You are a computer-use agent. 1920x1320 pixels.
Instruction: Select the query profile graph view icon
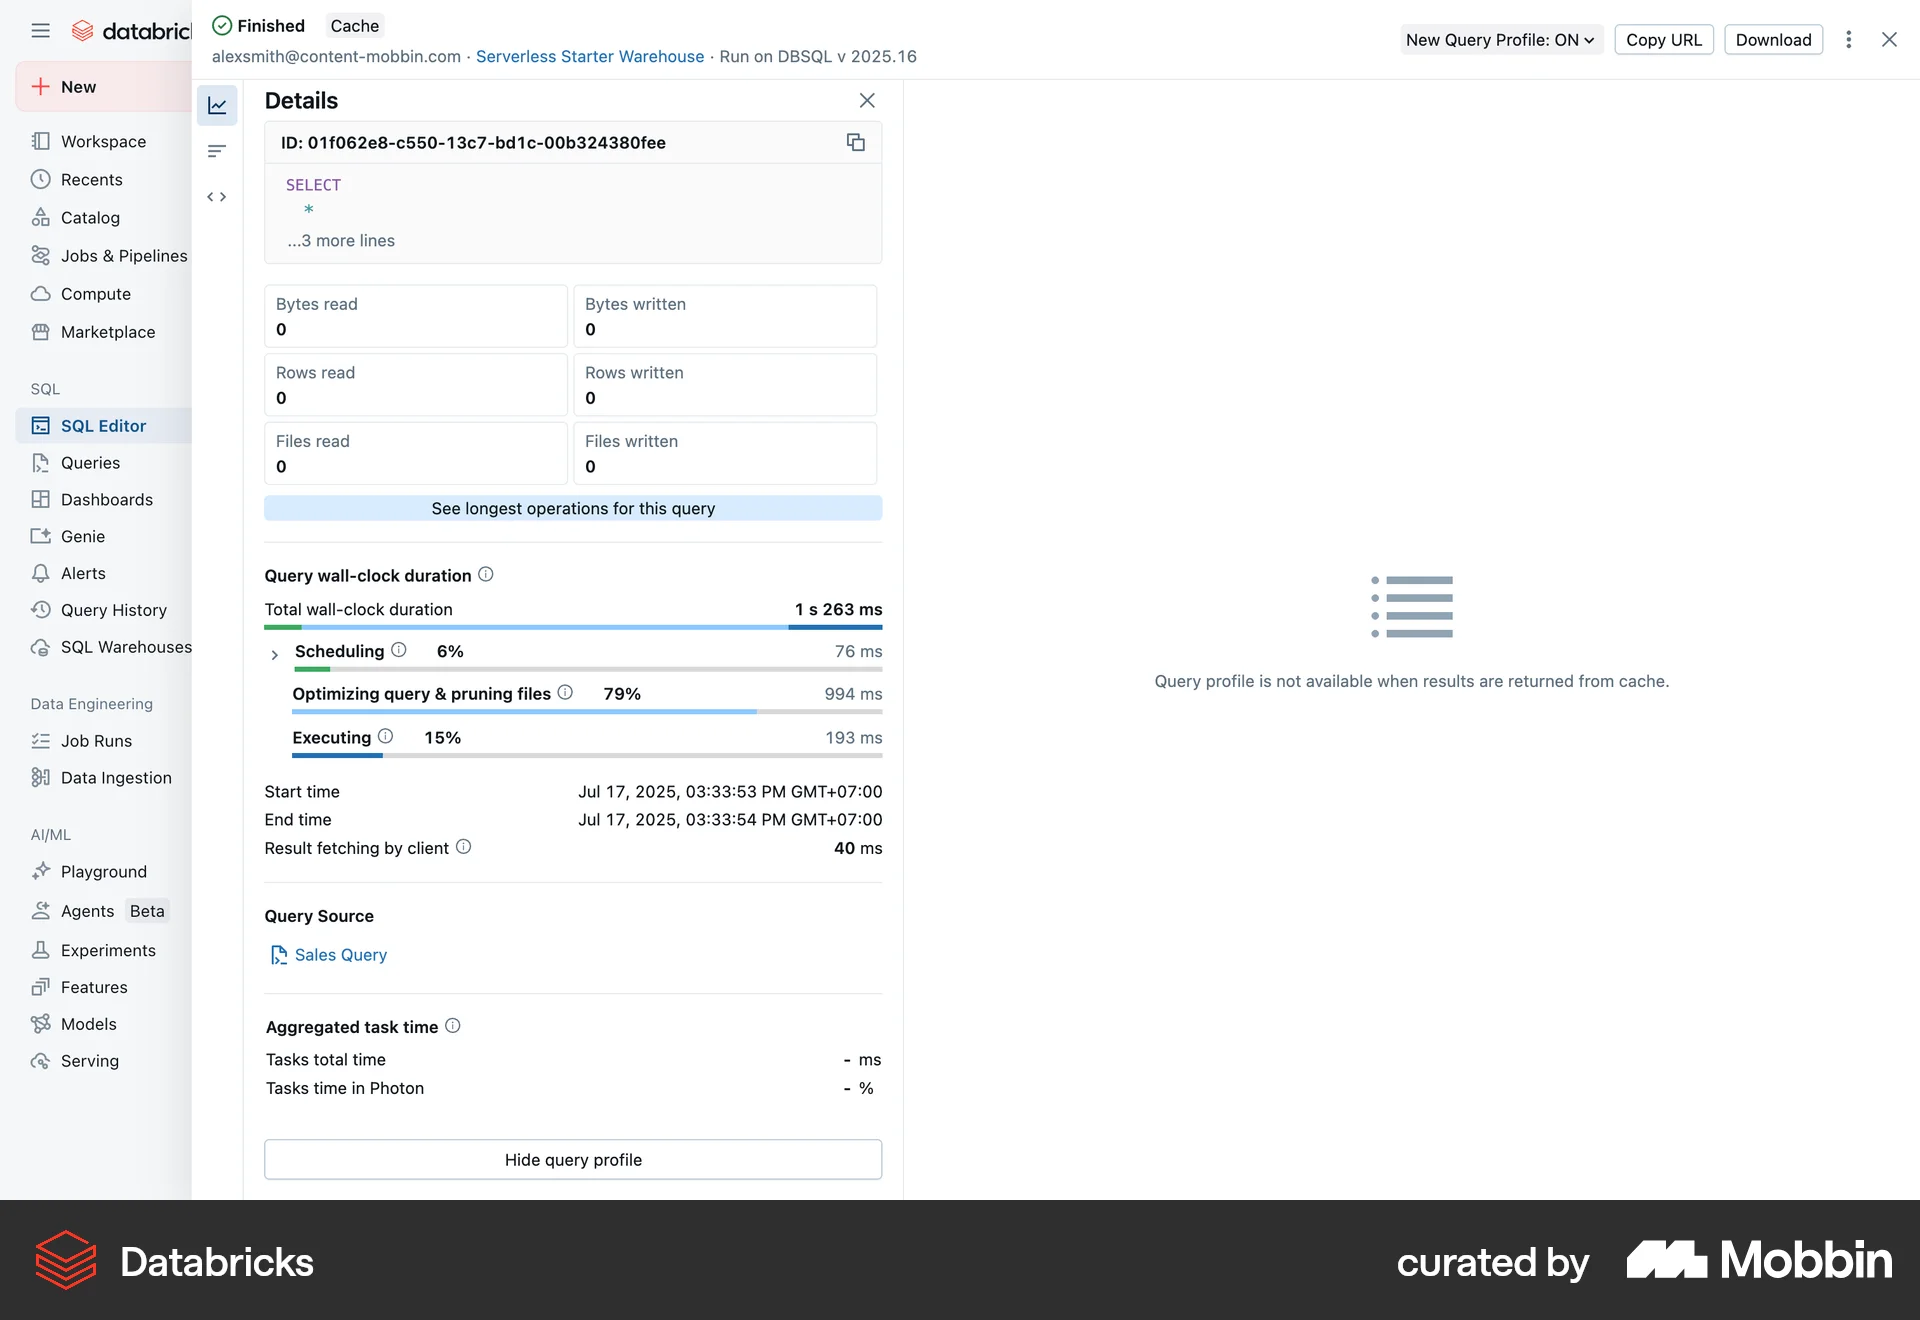[x=217, y=105]
